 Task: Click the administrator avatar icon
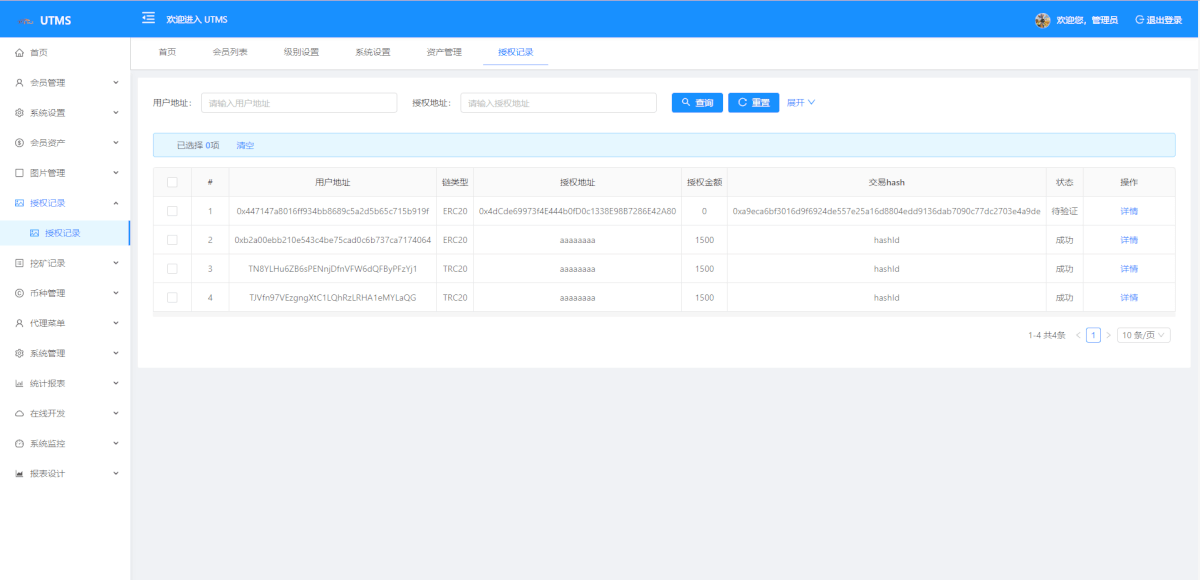1043,20
